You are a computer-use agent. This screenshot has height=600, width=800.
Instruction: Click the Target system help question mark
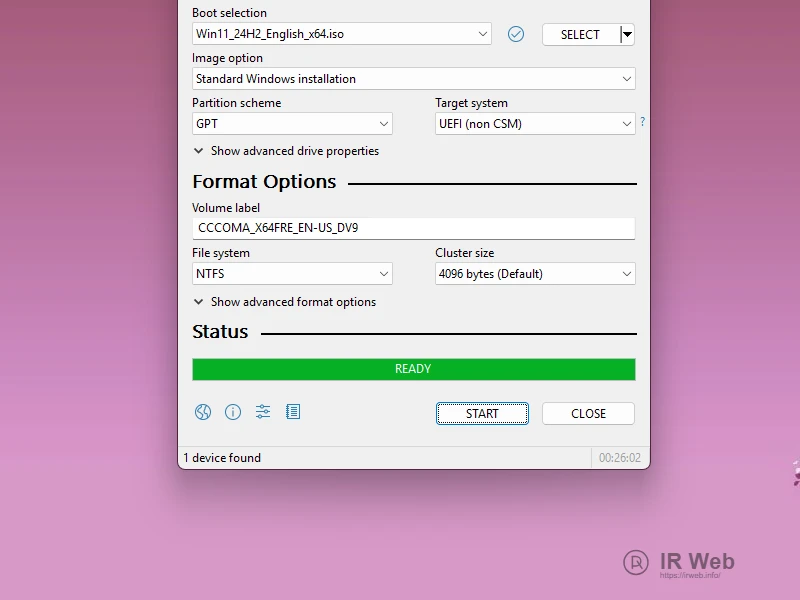coord(642,121)
